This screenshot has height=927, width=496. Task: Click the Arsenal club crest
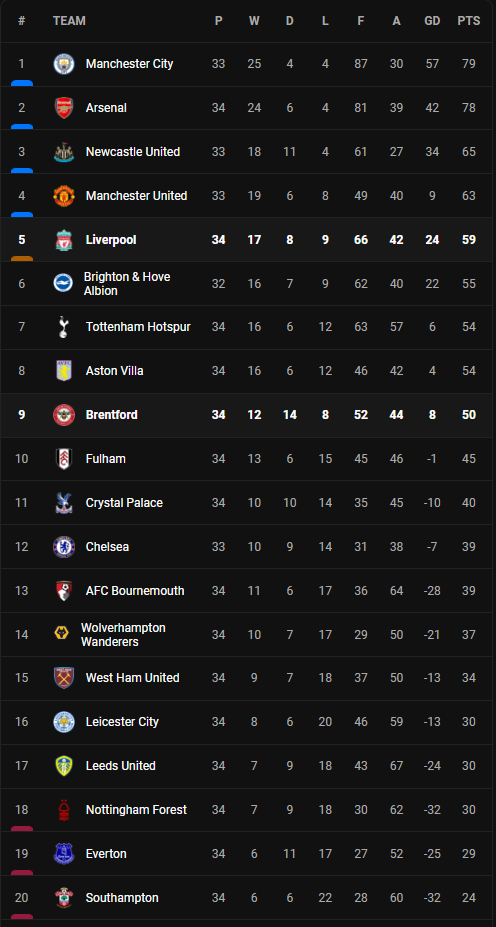click(63, 108)
